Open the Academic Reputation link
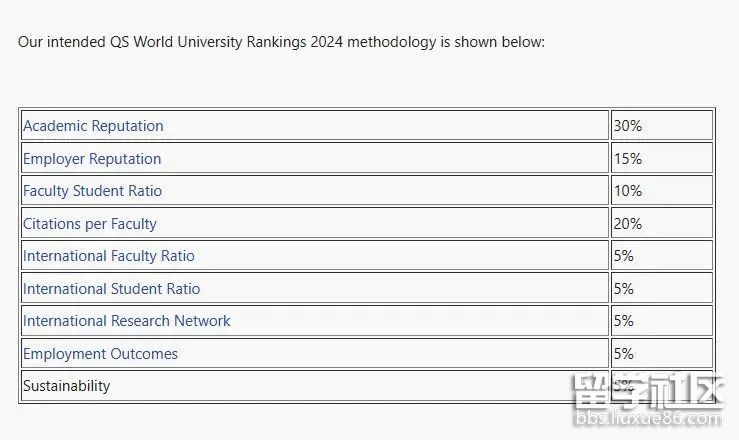The width and height of the screenshot is (739, 440). [x=93, y=126]
